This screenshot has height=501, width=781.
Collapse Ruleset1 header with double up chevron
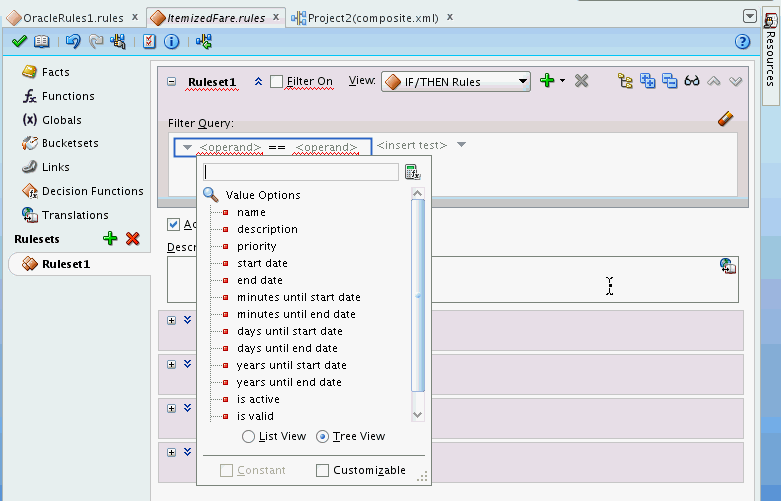258,81
